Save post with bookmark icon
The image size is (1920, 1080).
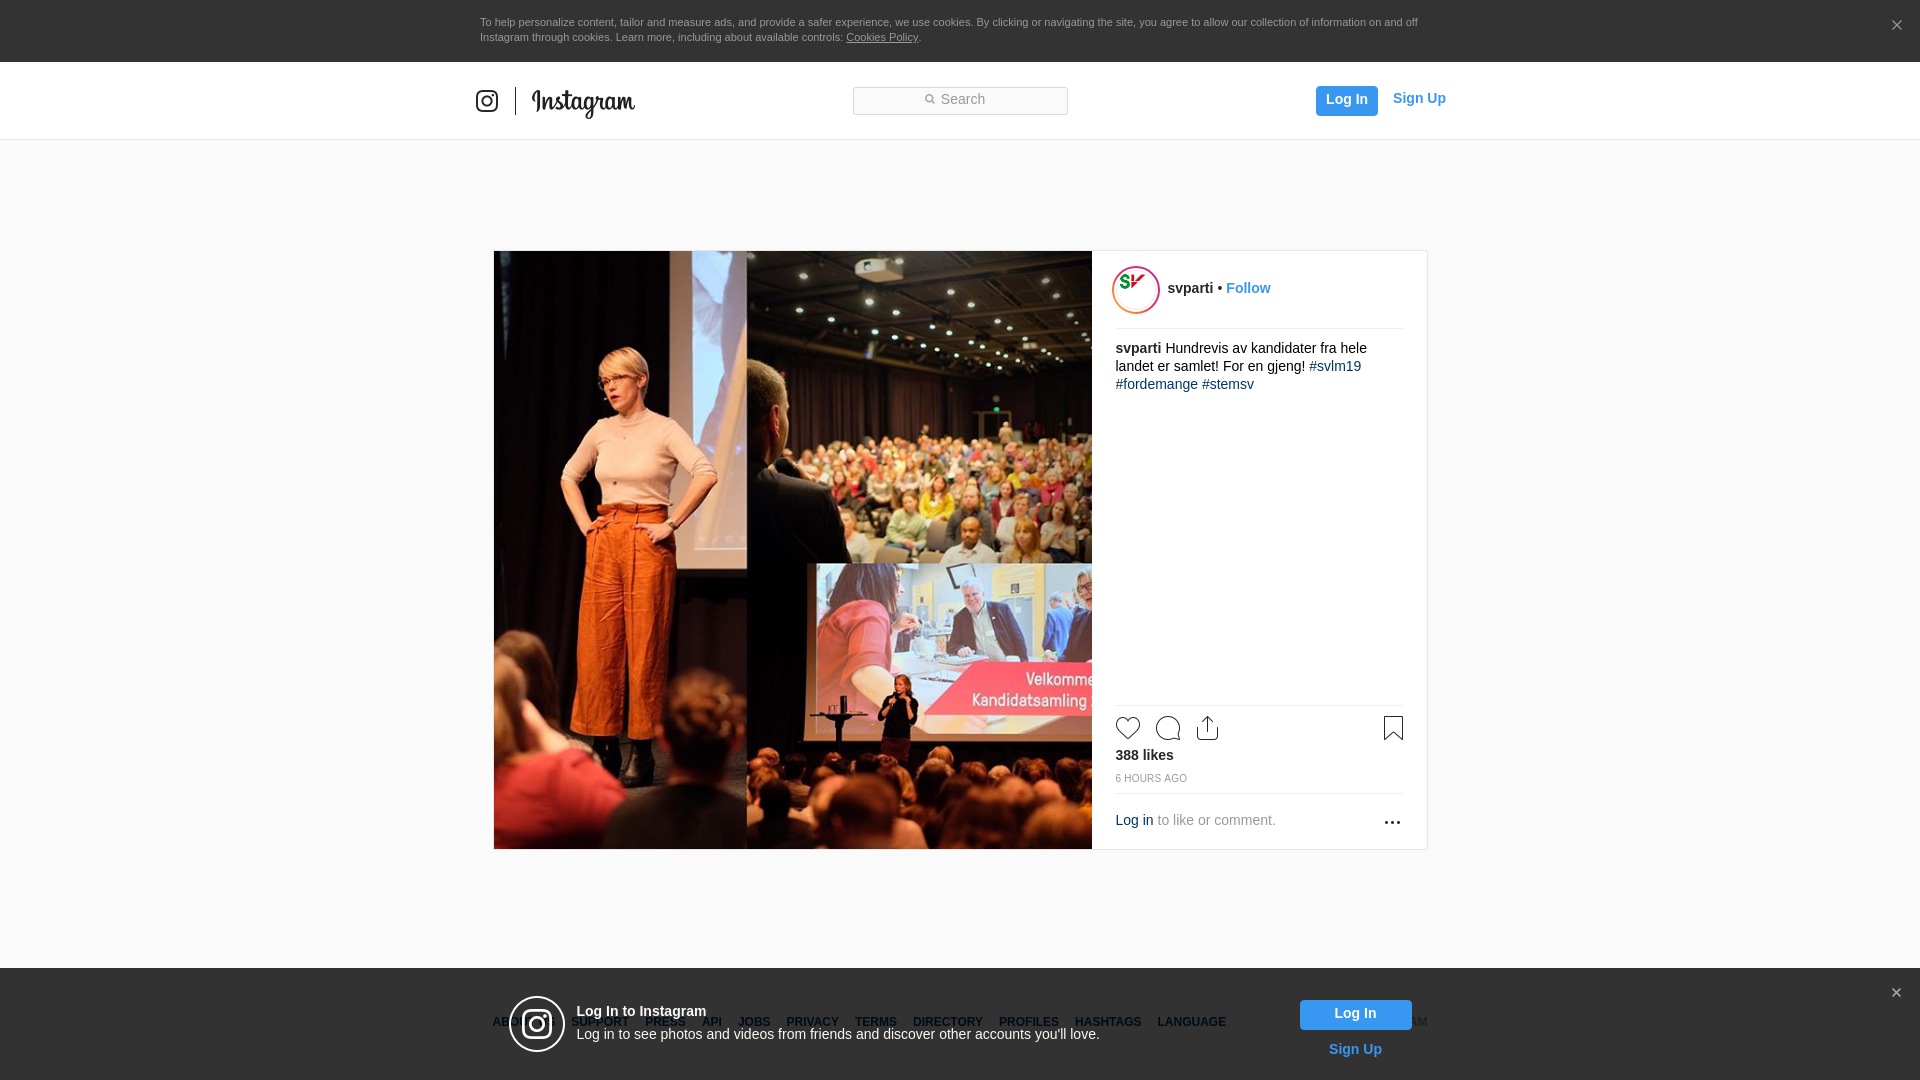point(1393,728)
